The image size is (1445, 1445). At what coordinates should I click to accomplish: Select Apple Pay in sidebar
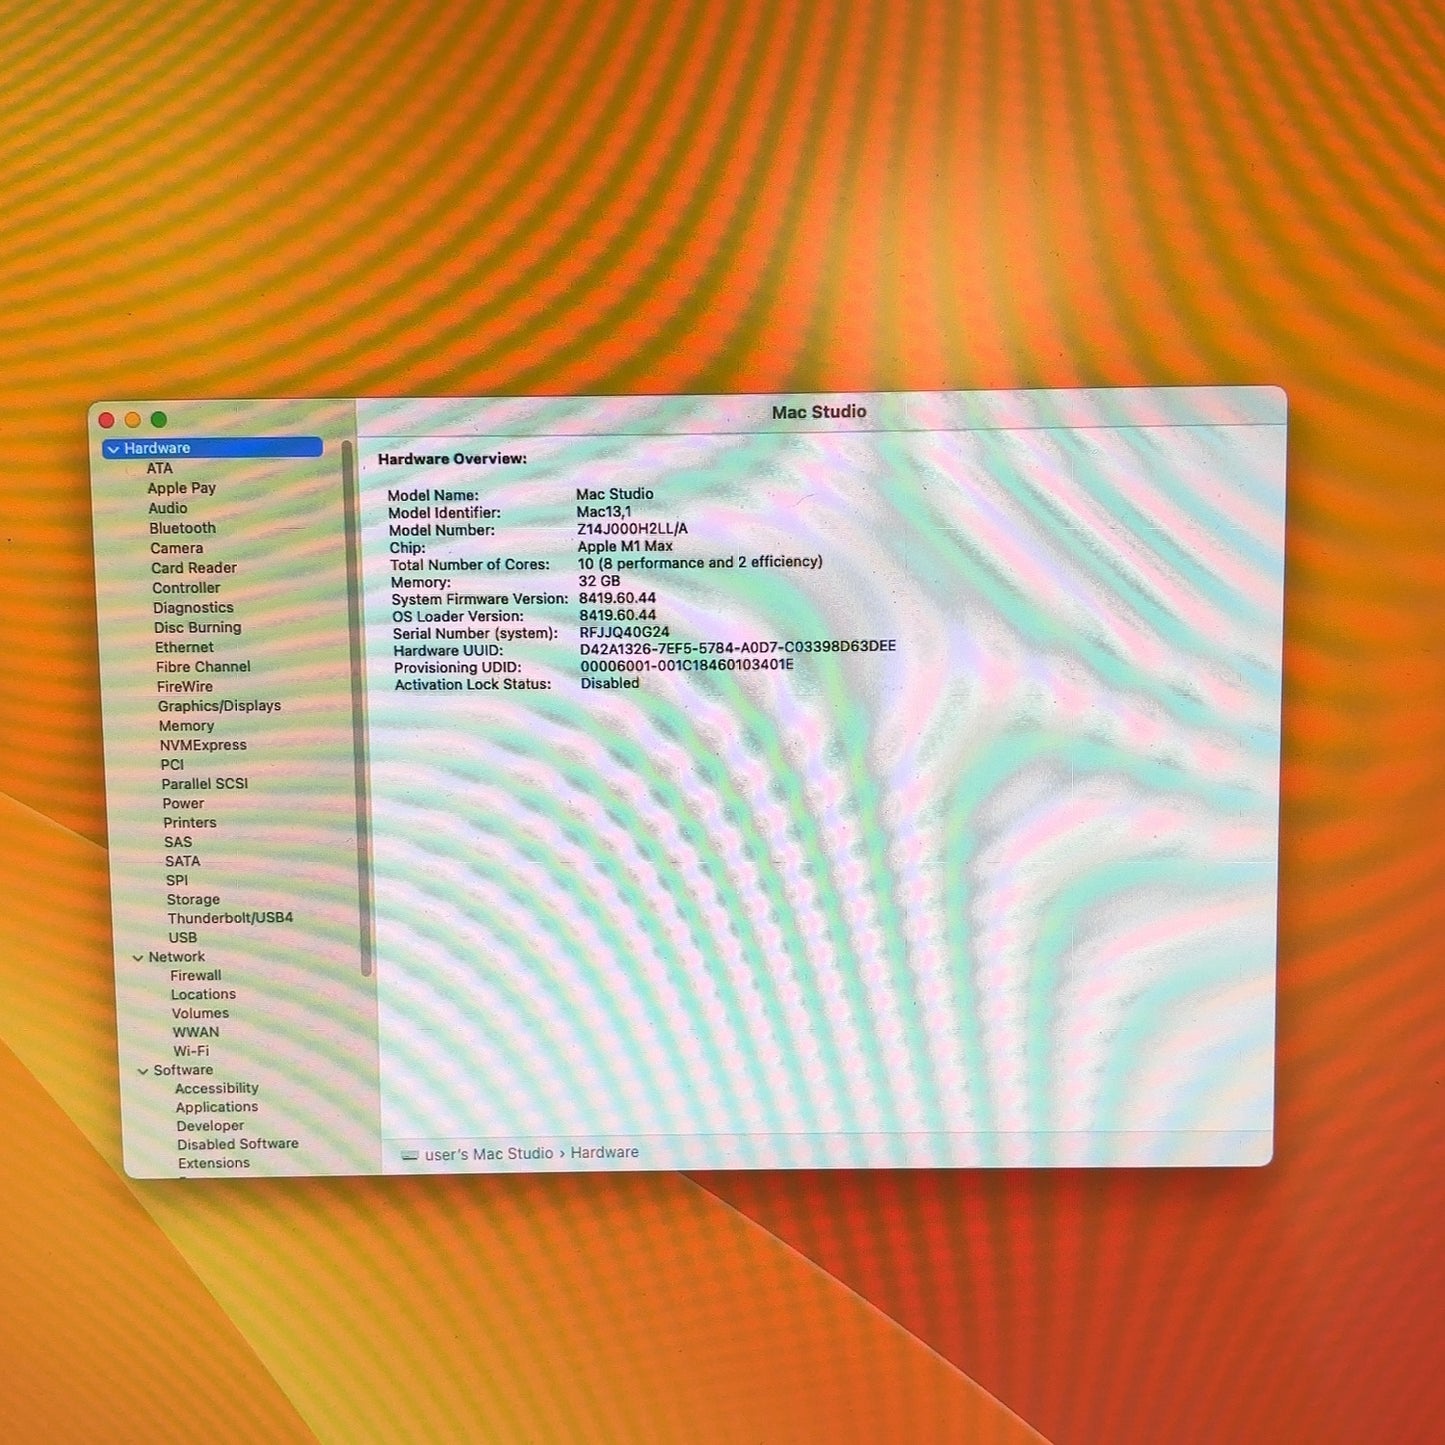click(x=182, y=488)
